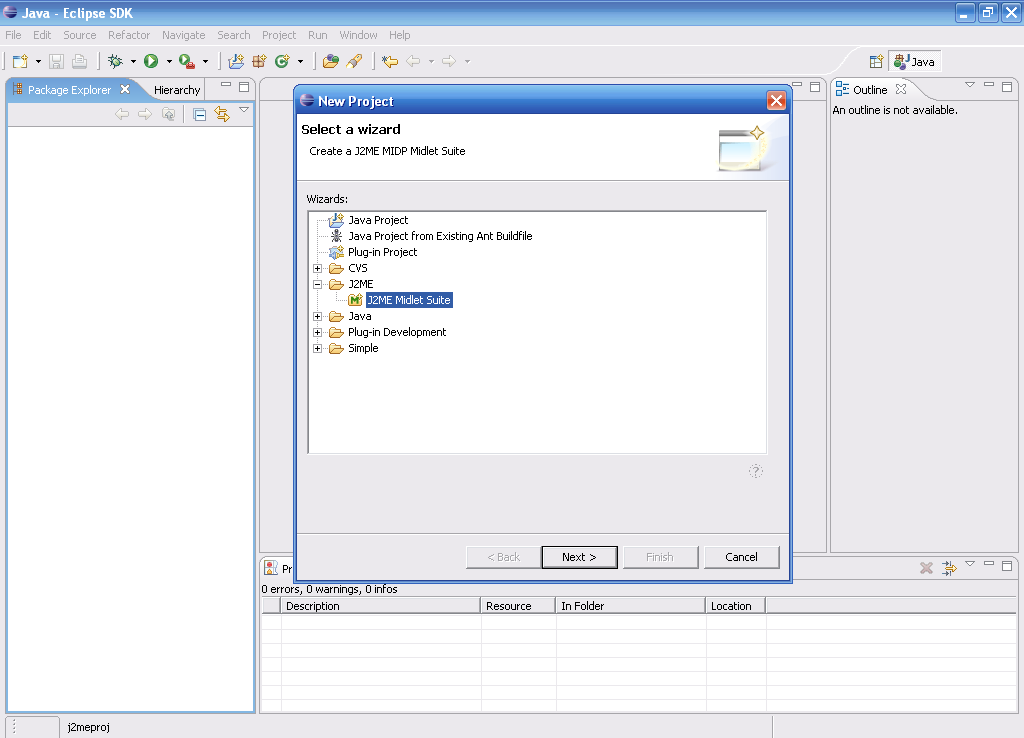Open the Outline view menu triangle

tap(970, 85)
